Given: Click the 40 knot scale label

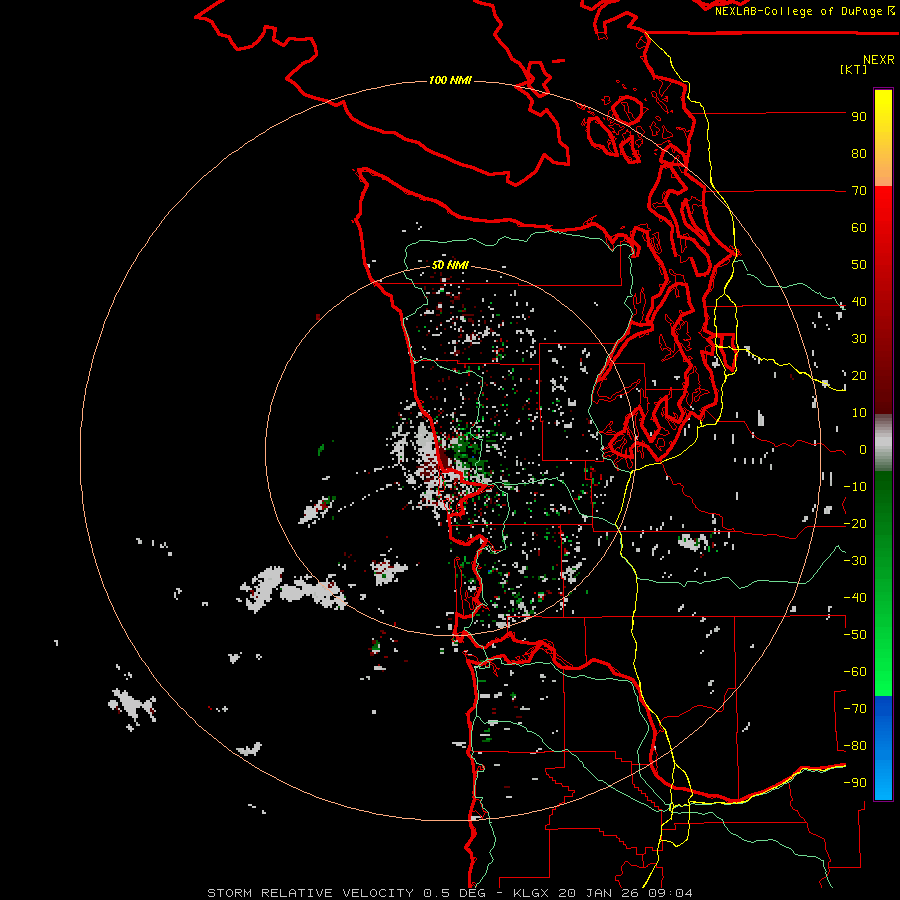Looking at the screenshot, I should pos(859,301).
